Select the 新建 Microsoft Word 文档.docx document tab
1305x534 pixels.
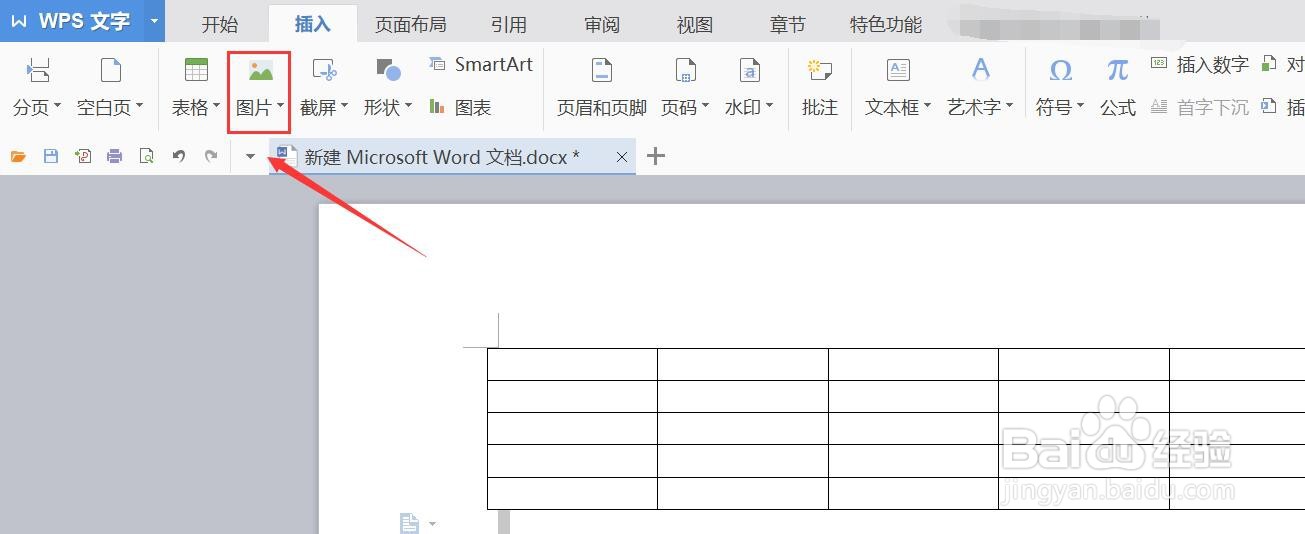point(452,157)
